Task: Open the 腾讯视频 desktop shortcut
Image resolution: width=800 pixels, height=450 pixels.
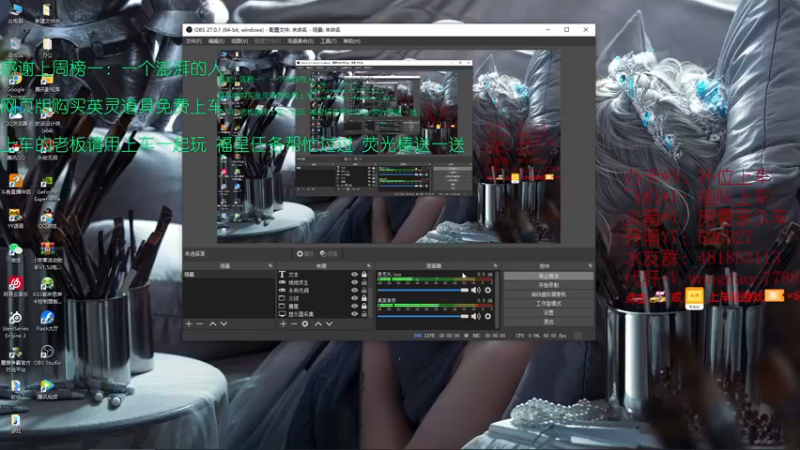Action: tap(47, 389)
